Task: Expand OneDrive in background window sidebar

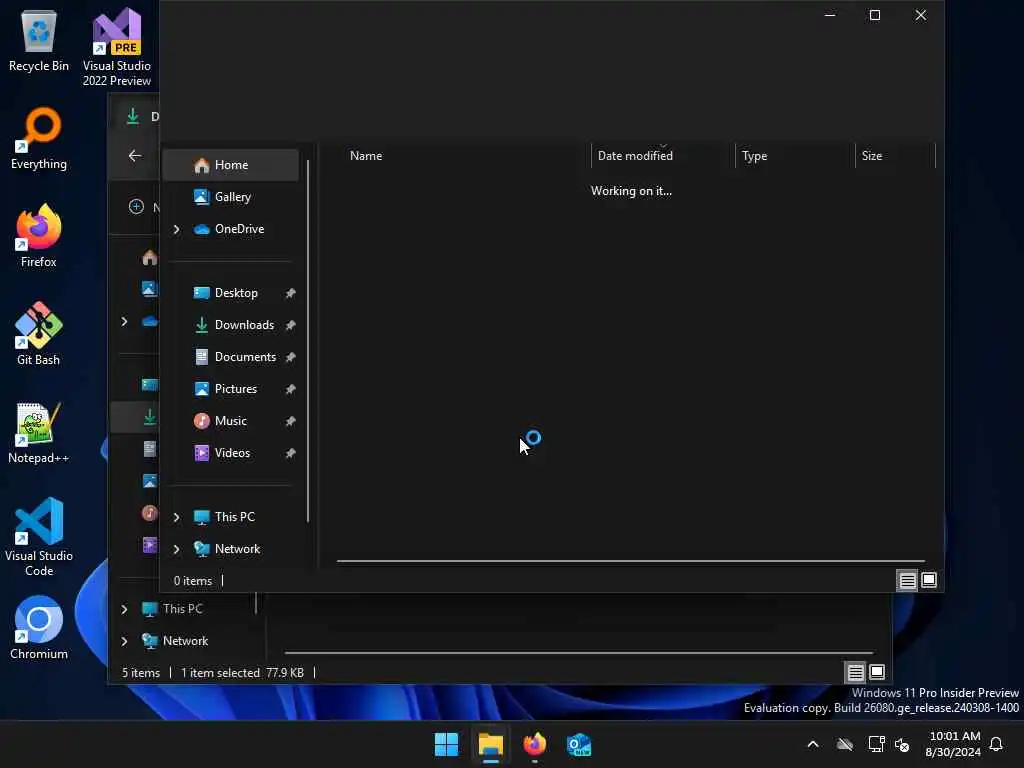Action: pos(124,321)
